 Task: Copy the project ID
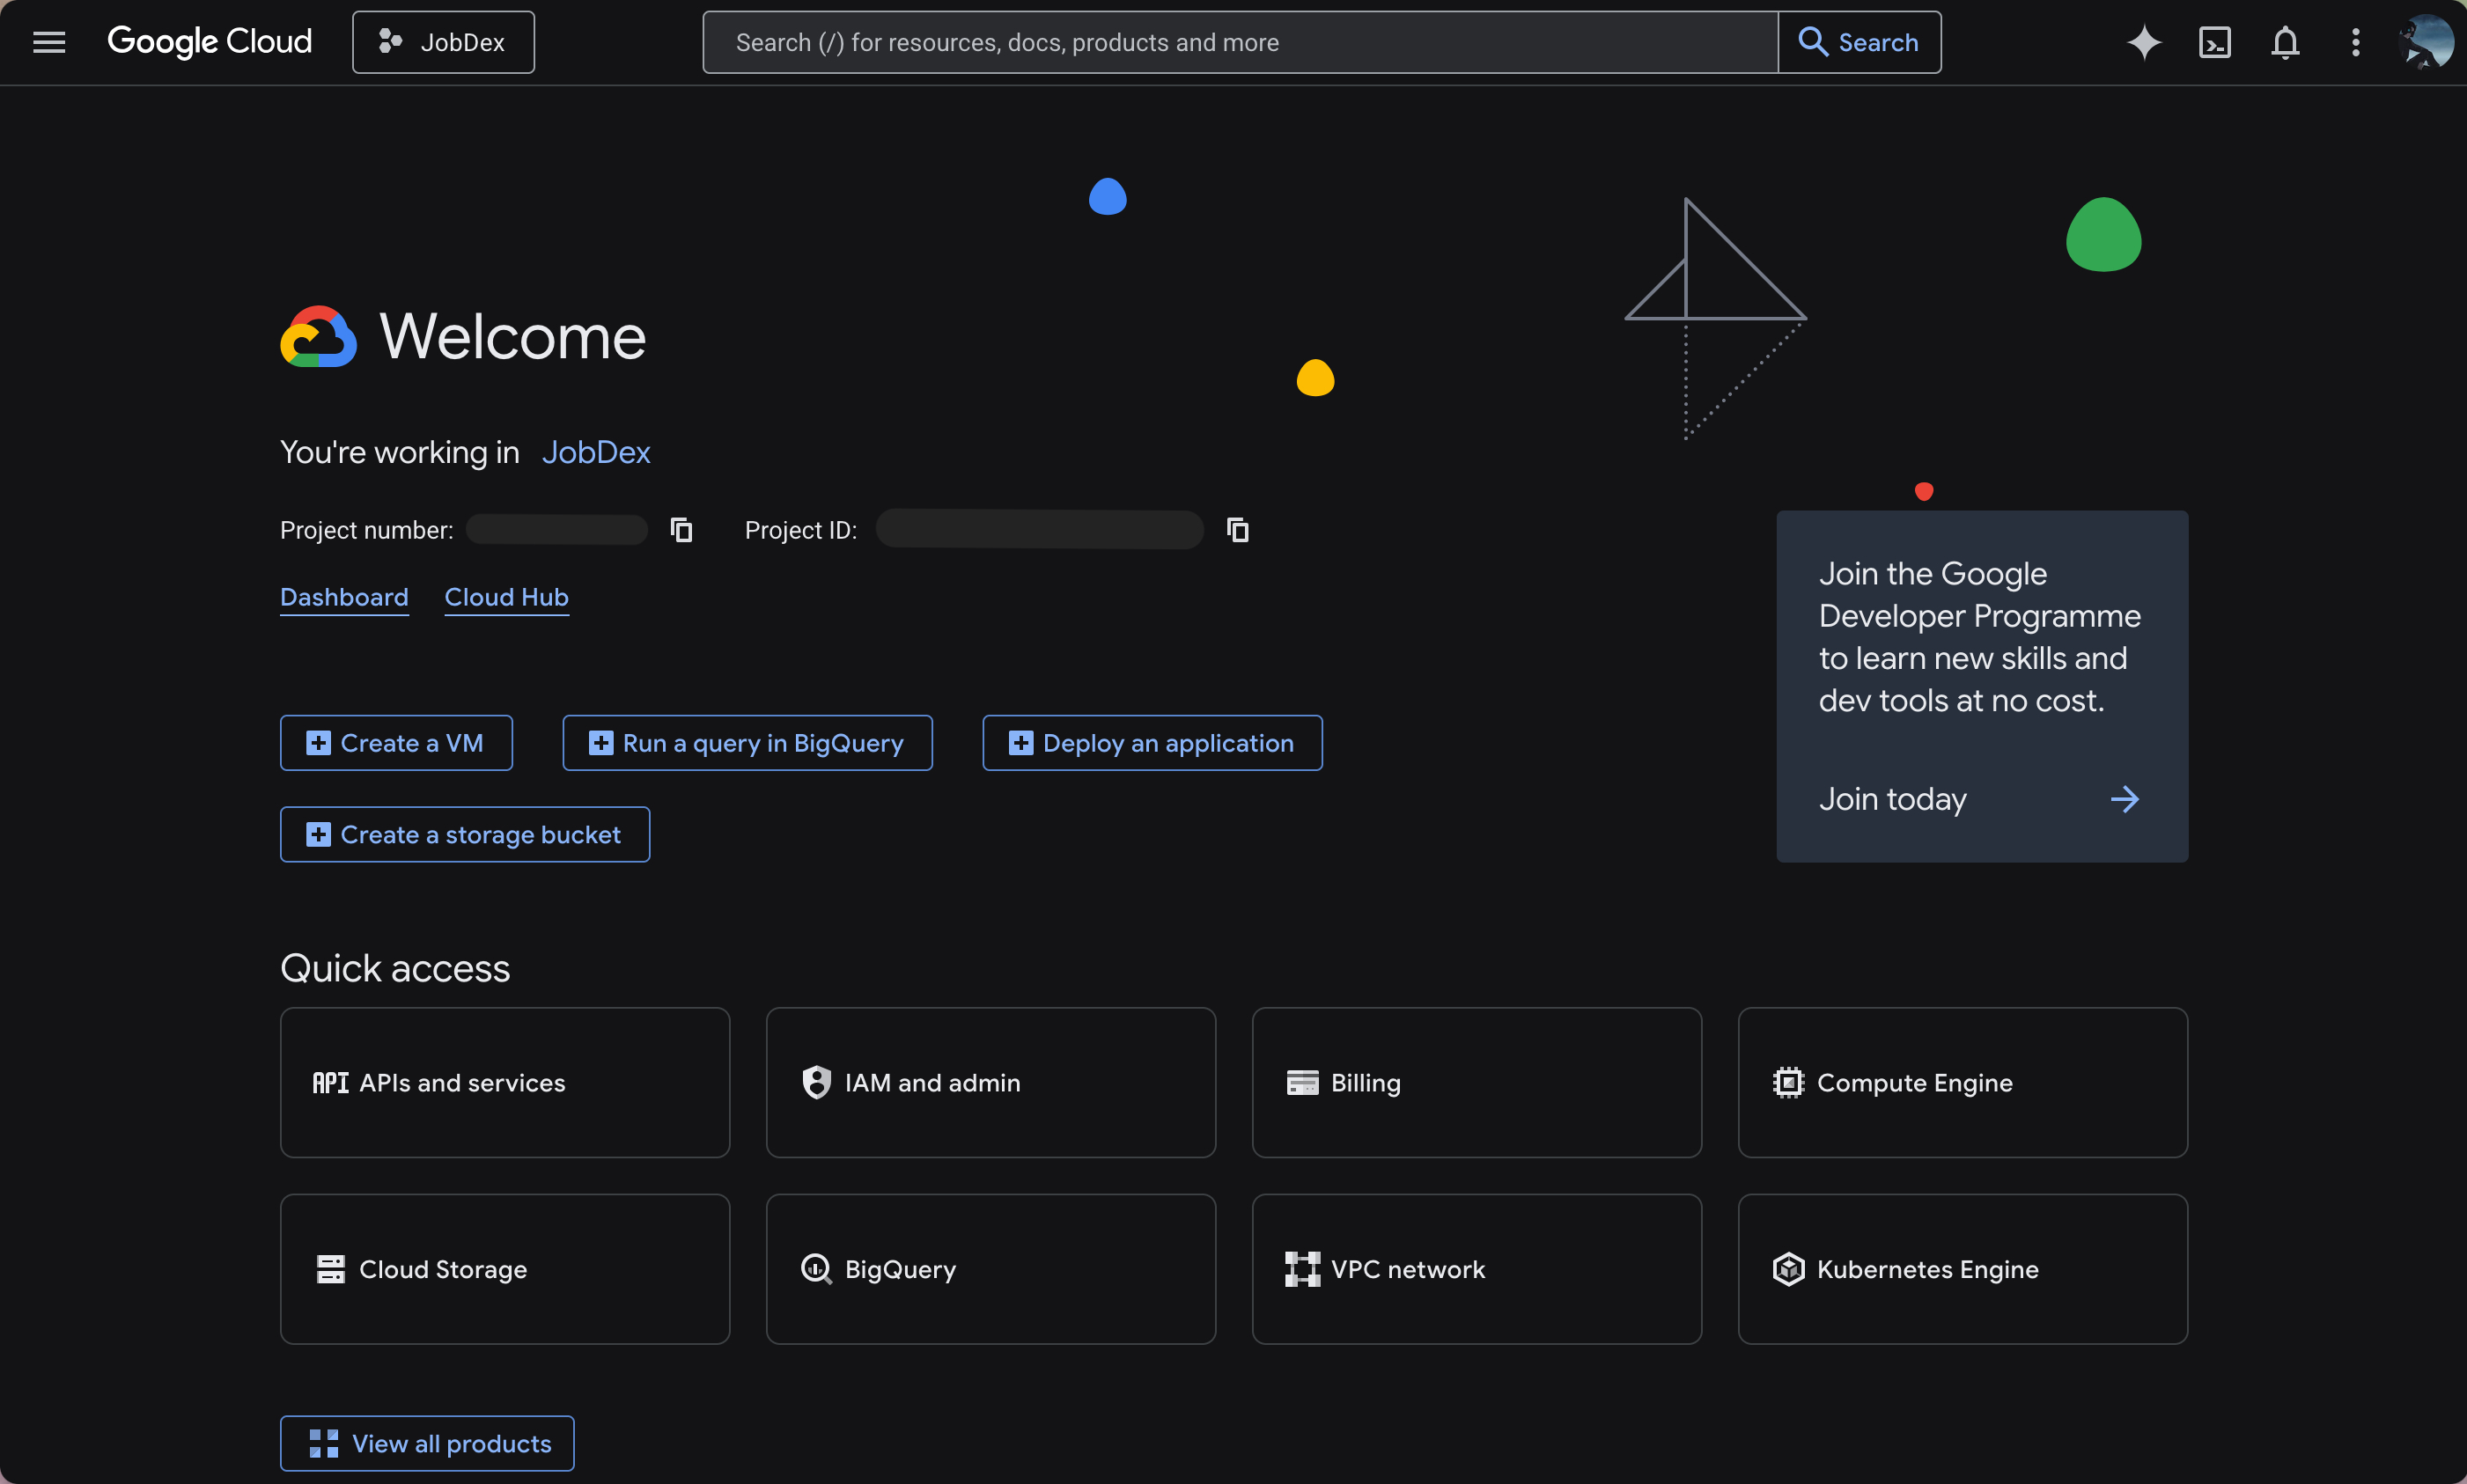tap(1238, 530)
